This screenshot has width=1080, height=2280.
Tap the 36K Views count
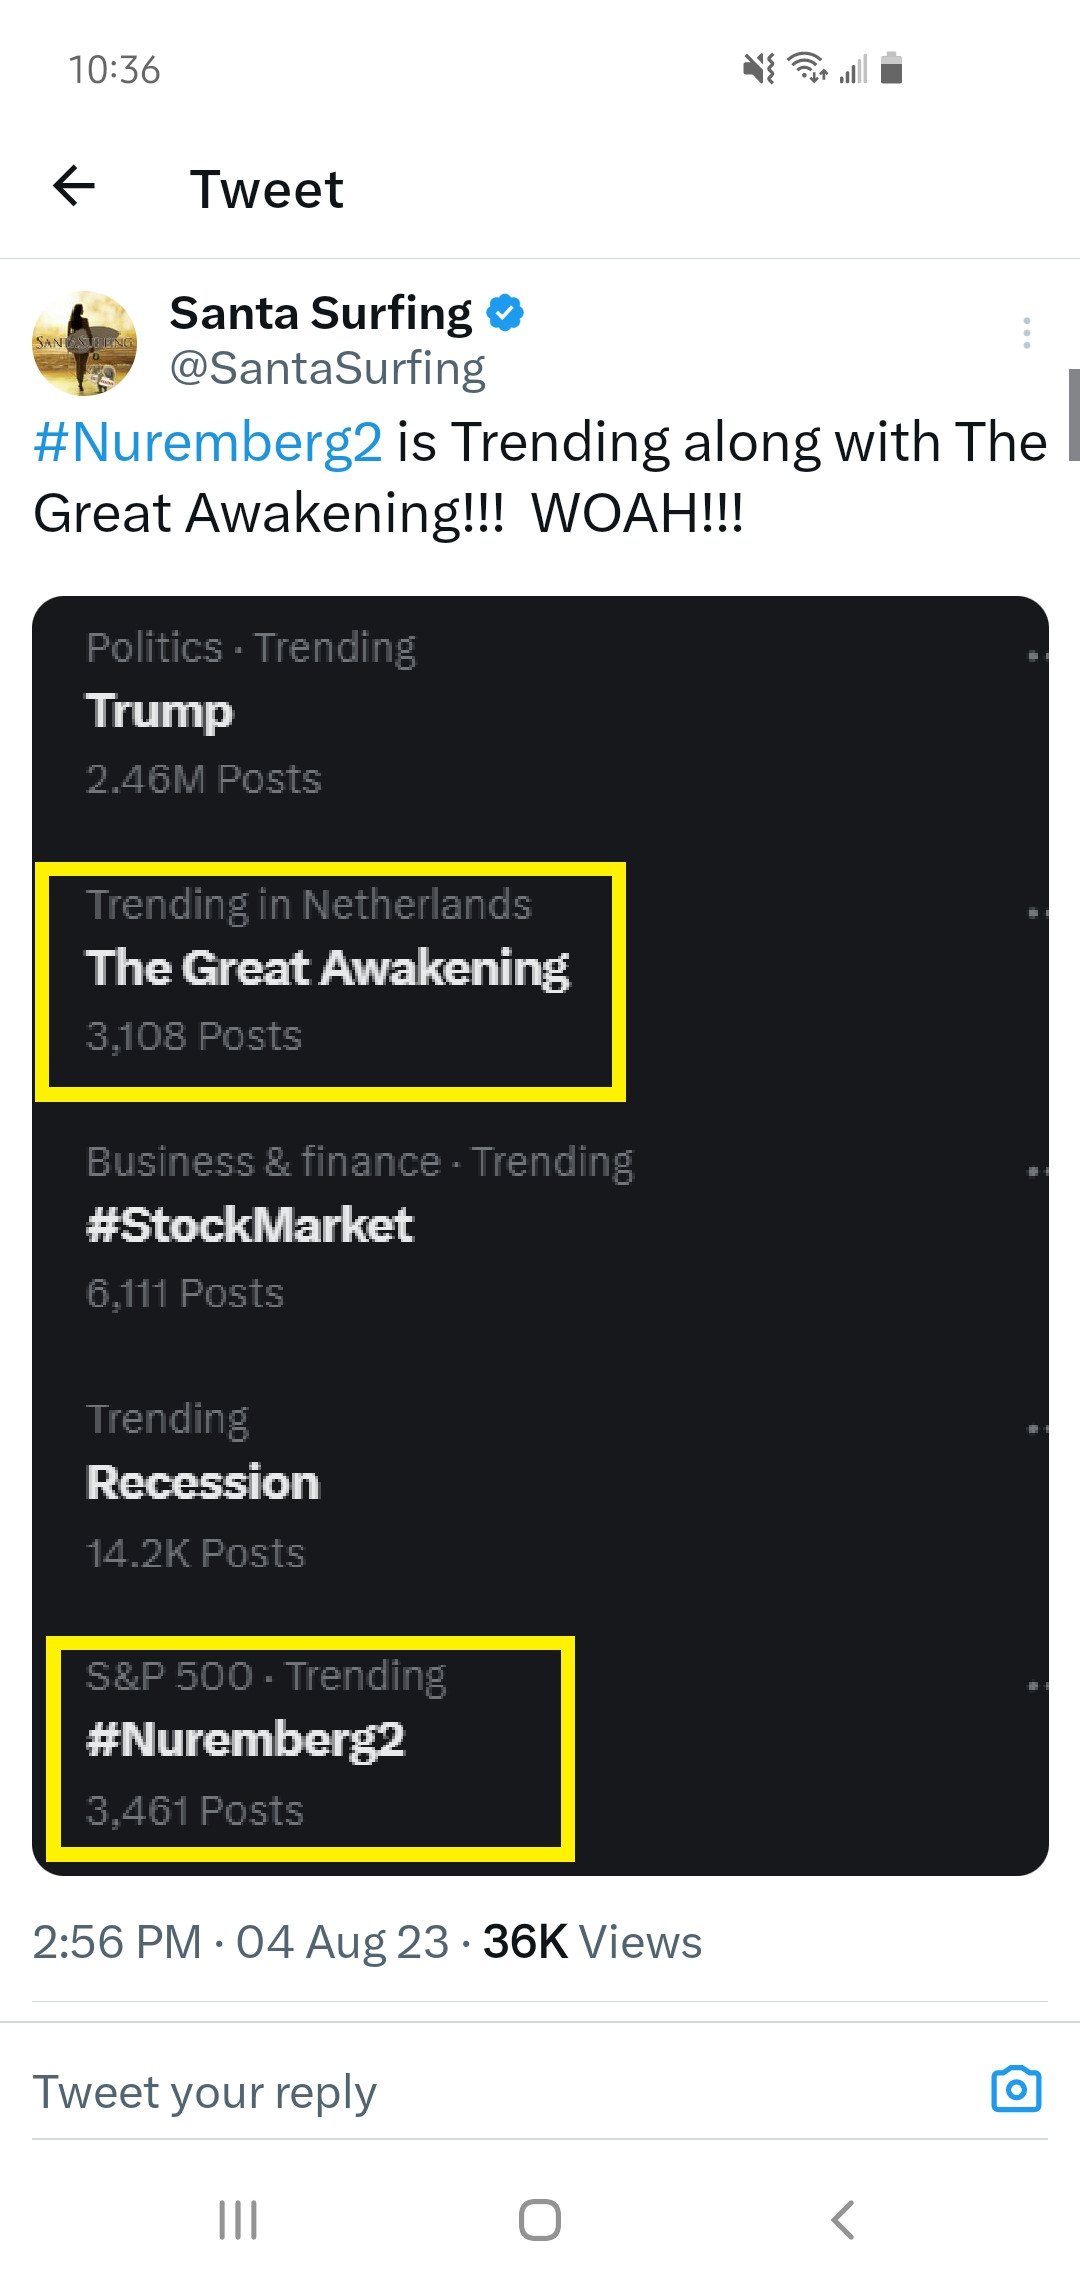coord(592,1942)
